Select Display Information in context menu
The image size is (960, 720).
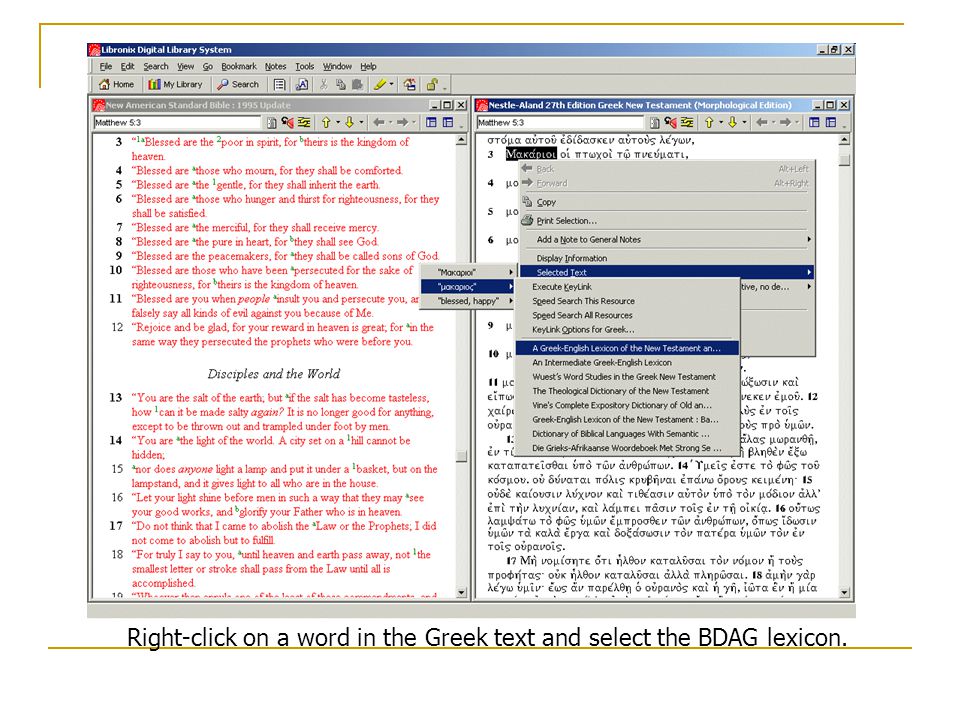667,258
